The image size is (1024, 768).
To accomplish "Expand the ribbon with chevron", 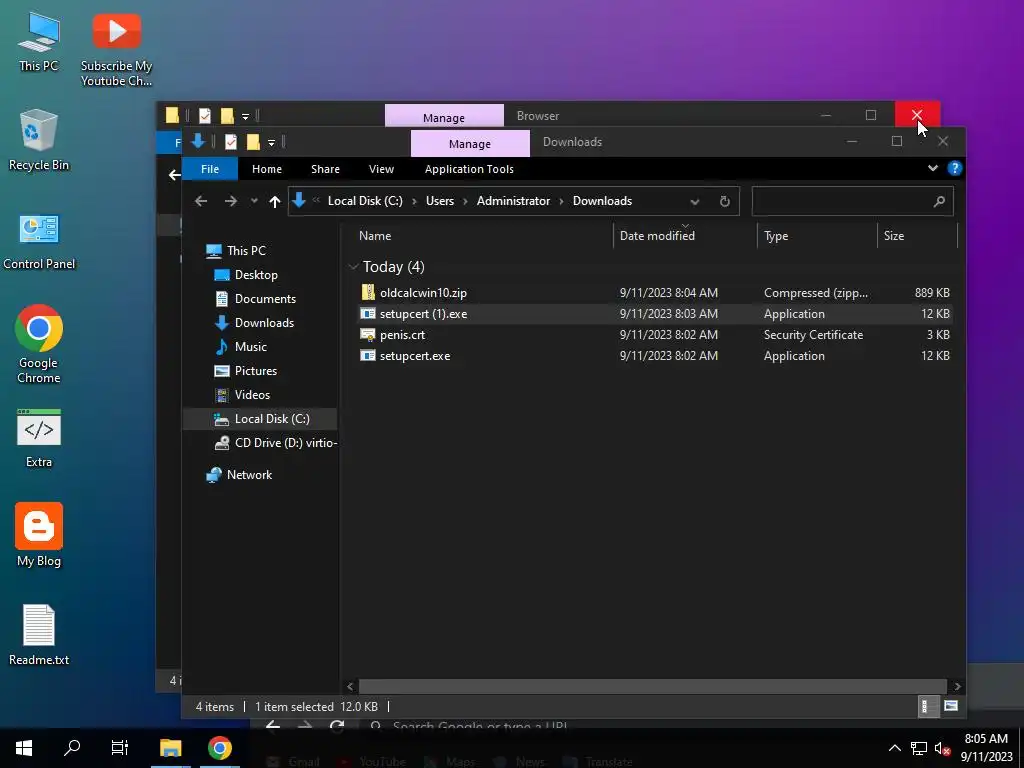I will (x=933, y=168).
